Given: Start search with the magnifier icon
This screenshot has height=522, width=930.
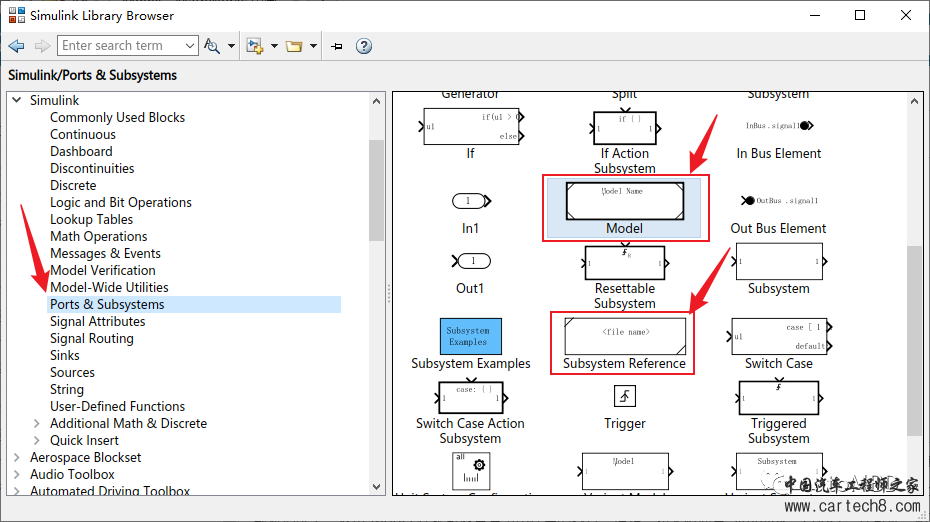Looking at the screenshot, I should (x=212, y=46).
